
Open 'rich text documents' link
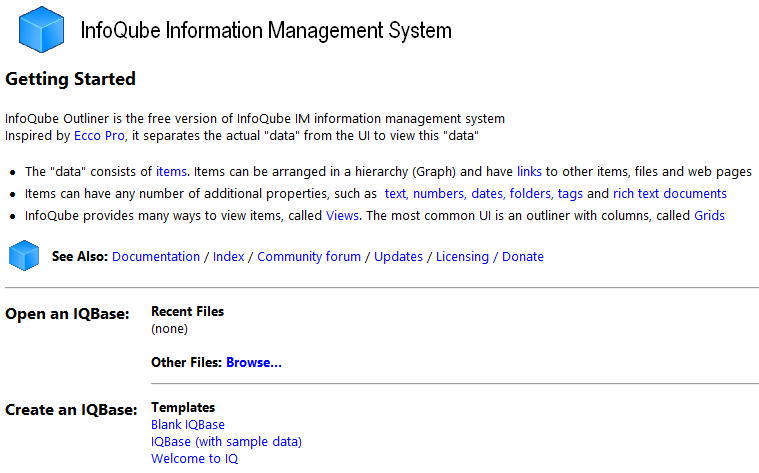tap(670, 194)
